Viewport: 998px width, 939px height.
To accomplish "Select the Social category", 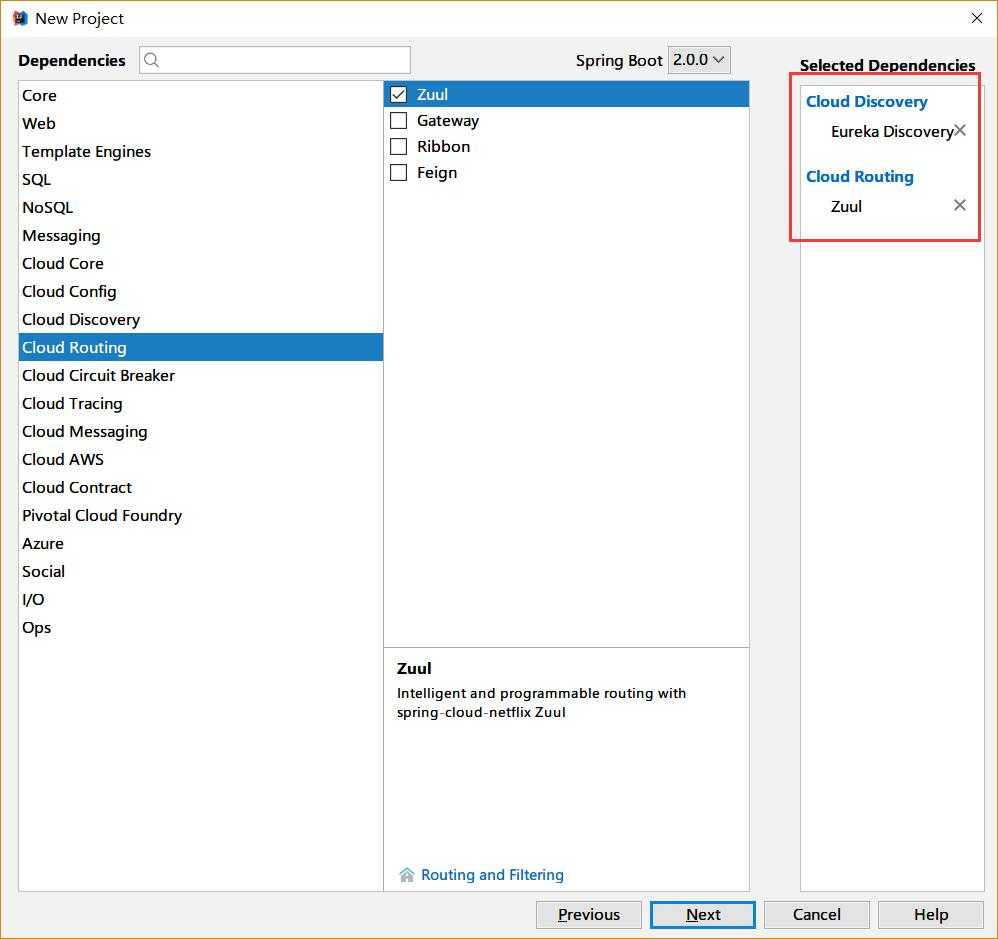I will tap(200, 572).
